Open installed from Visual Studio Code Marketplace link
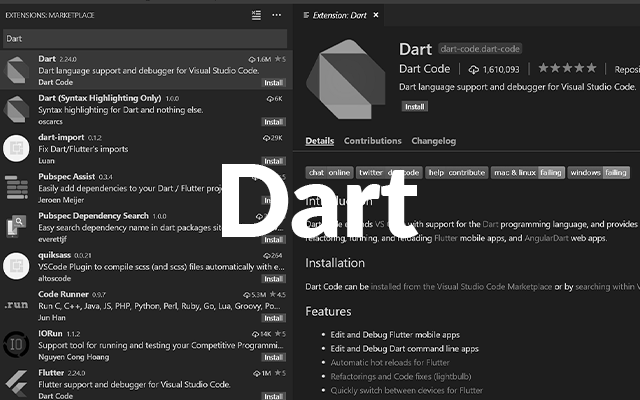Image resolution: width=640 pixels, height=400 pixels. pyautogui.click(x=461, y=287)
